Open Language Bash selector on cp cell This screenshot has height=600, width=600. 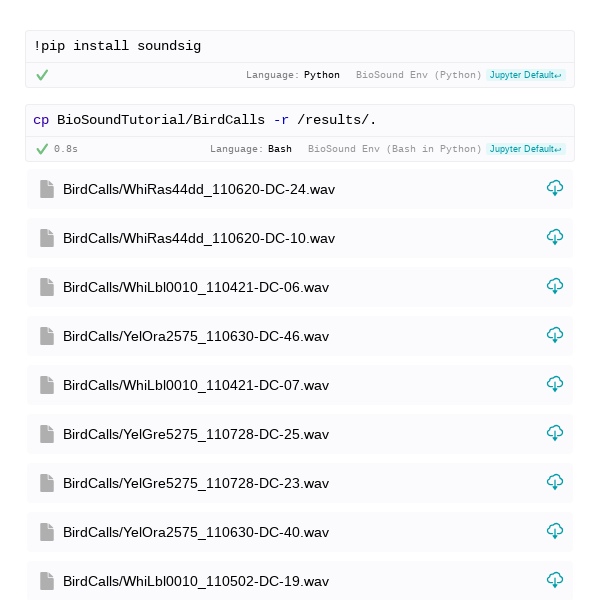pos(251,149)
